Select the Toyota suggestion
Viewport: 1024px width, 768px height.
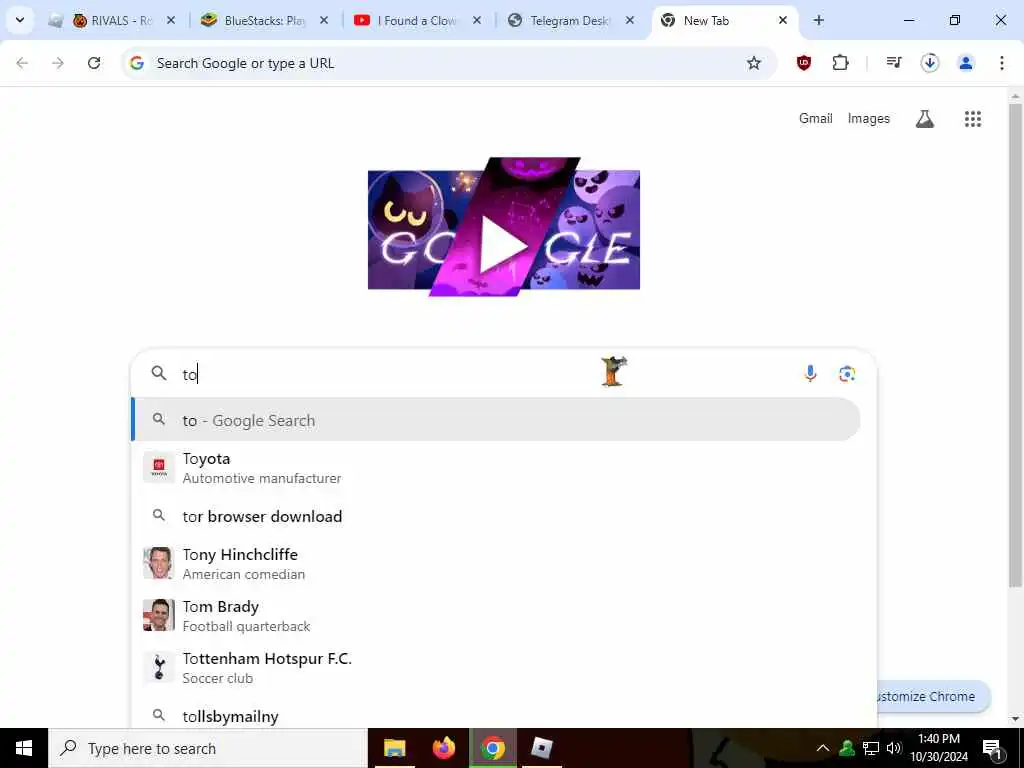[x=496, y=468]
